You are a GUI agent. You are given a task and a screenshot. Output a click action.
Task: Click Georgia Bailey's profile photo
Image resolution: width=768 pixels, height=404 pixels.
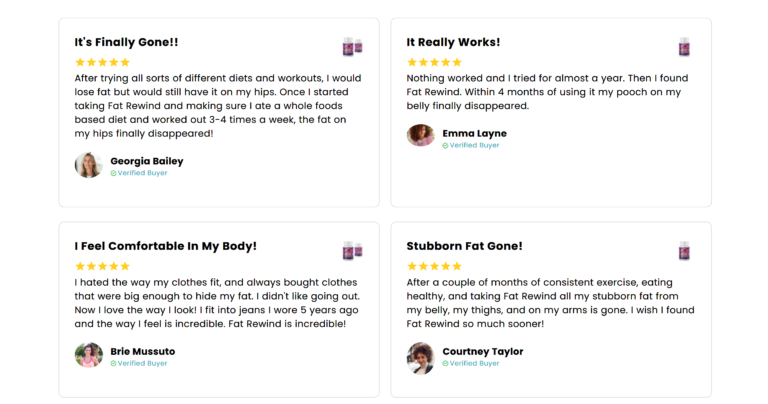(89, 165)
